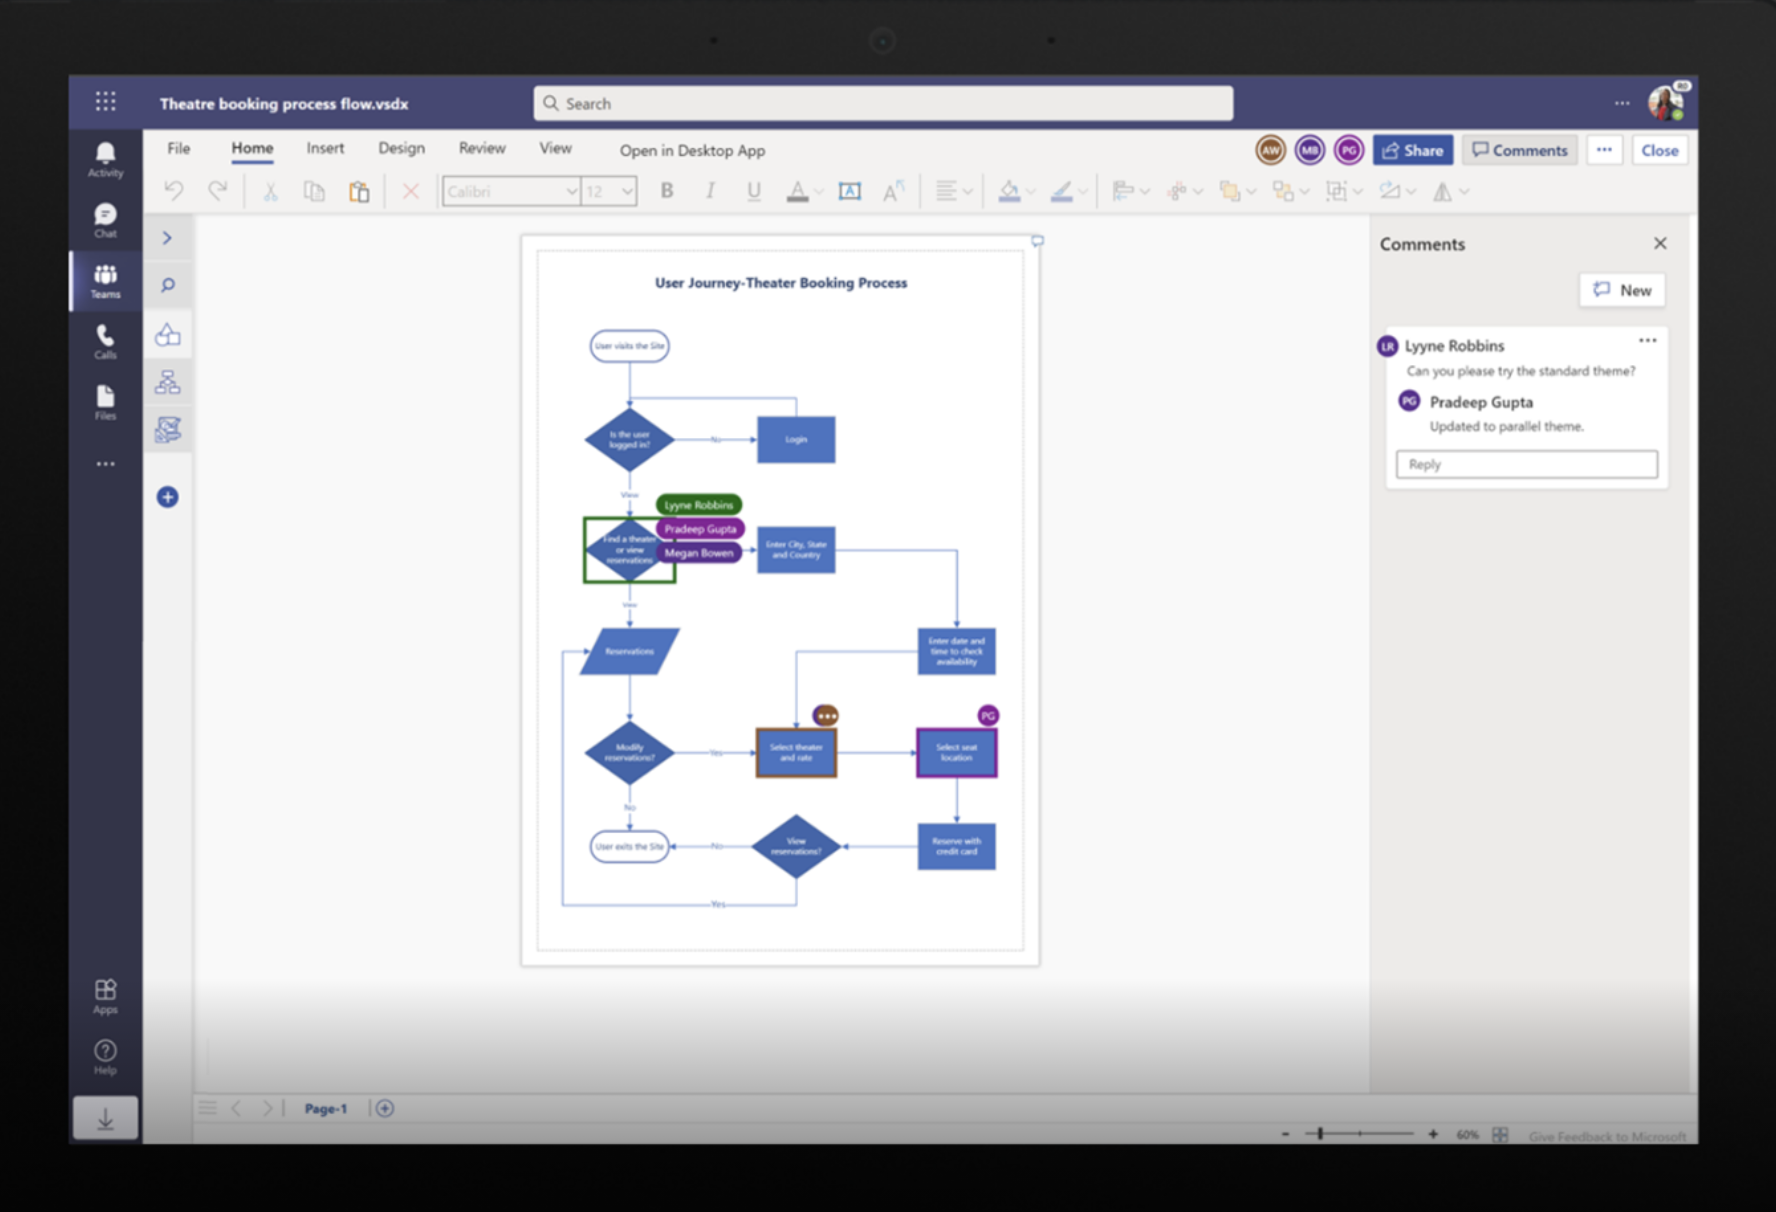Switch to the Design ribbon tab

pos(401,148)
